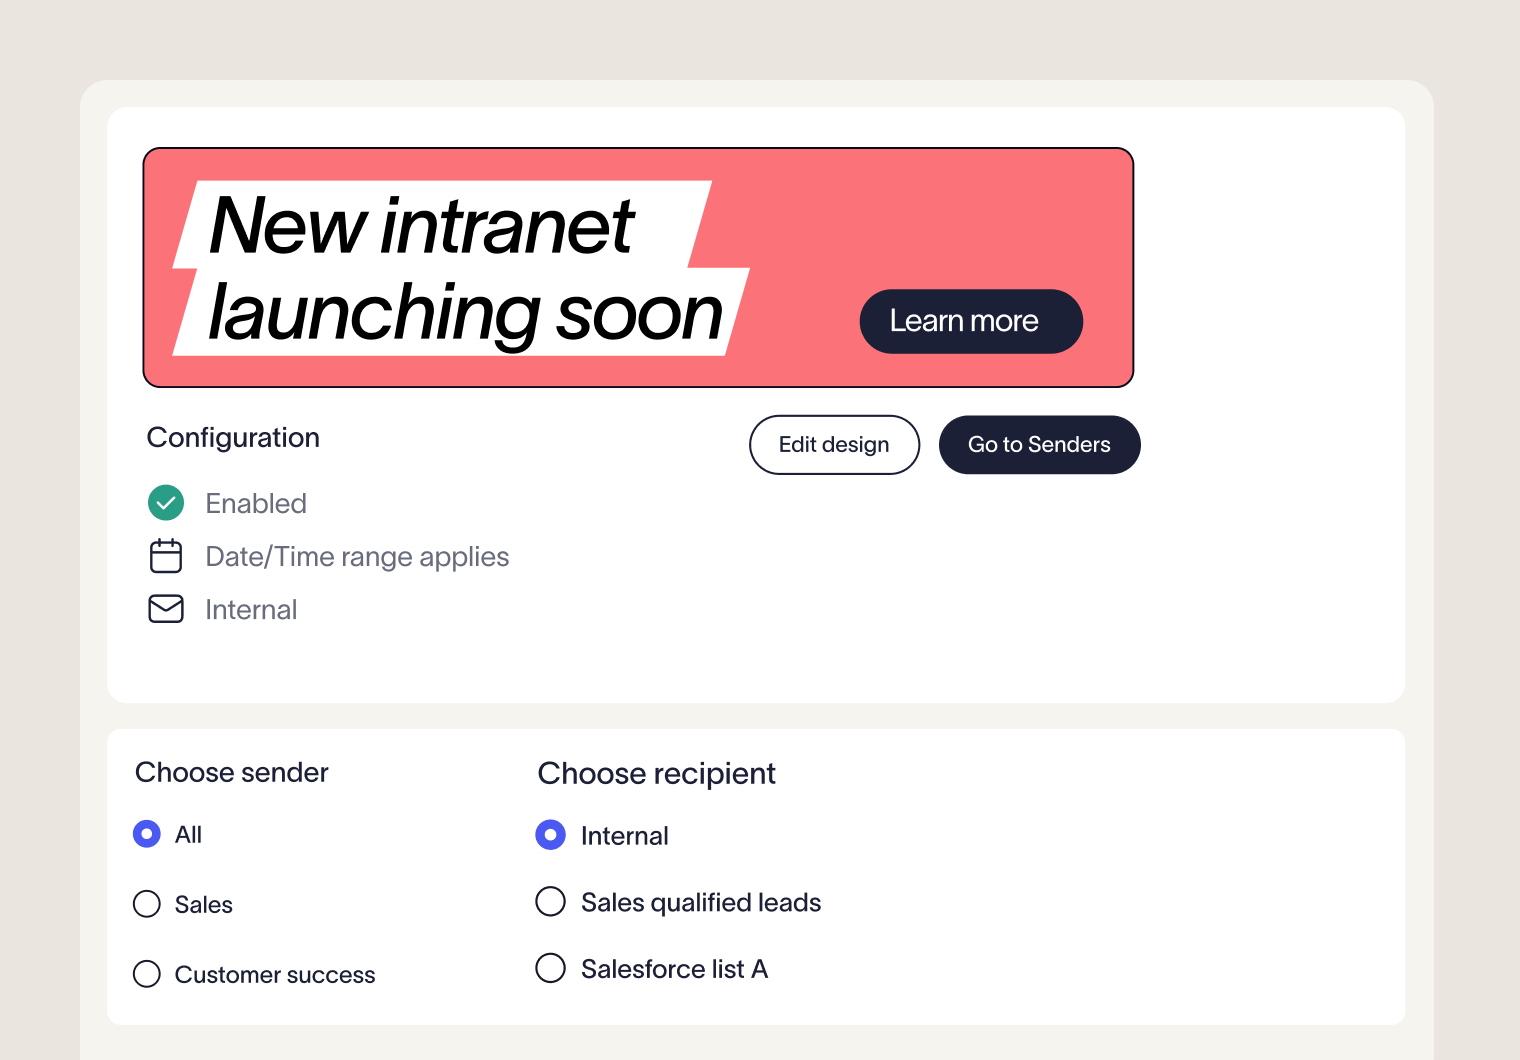Click the Choose recipient heading
This screenshot has height=1060, width=1520.
657,773
